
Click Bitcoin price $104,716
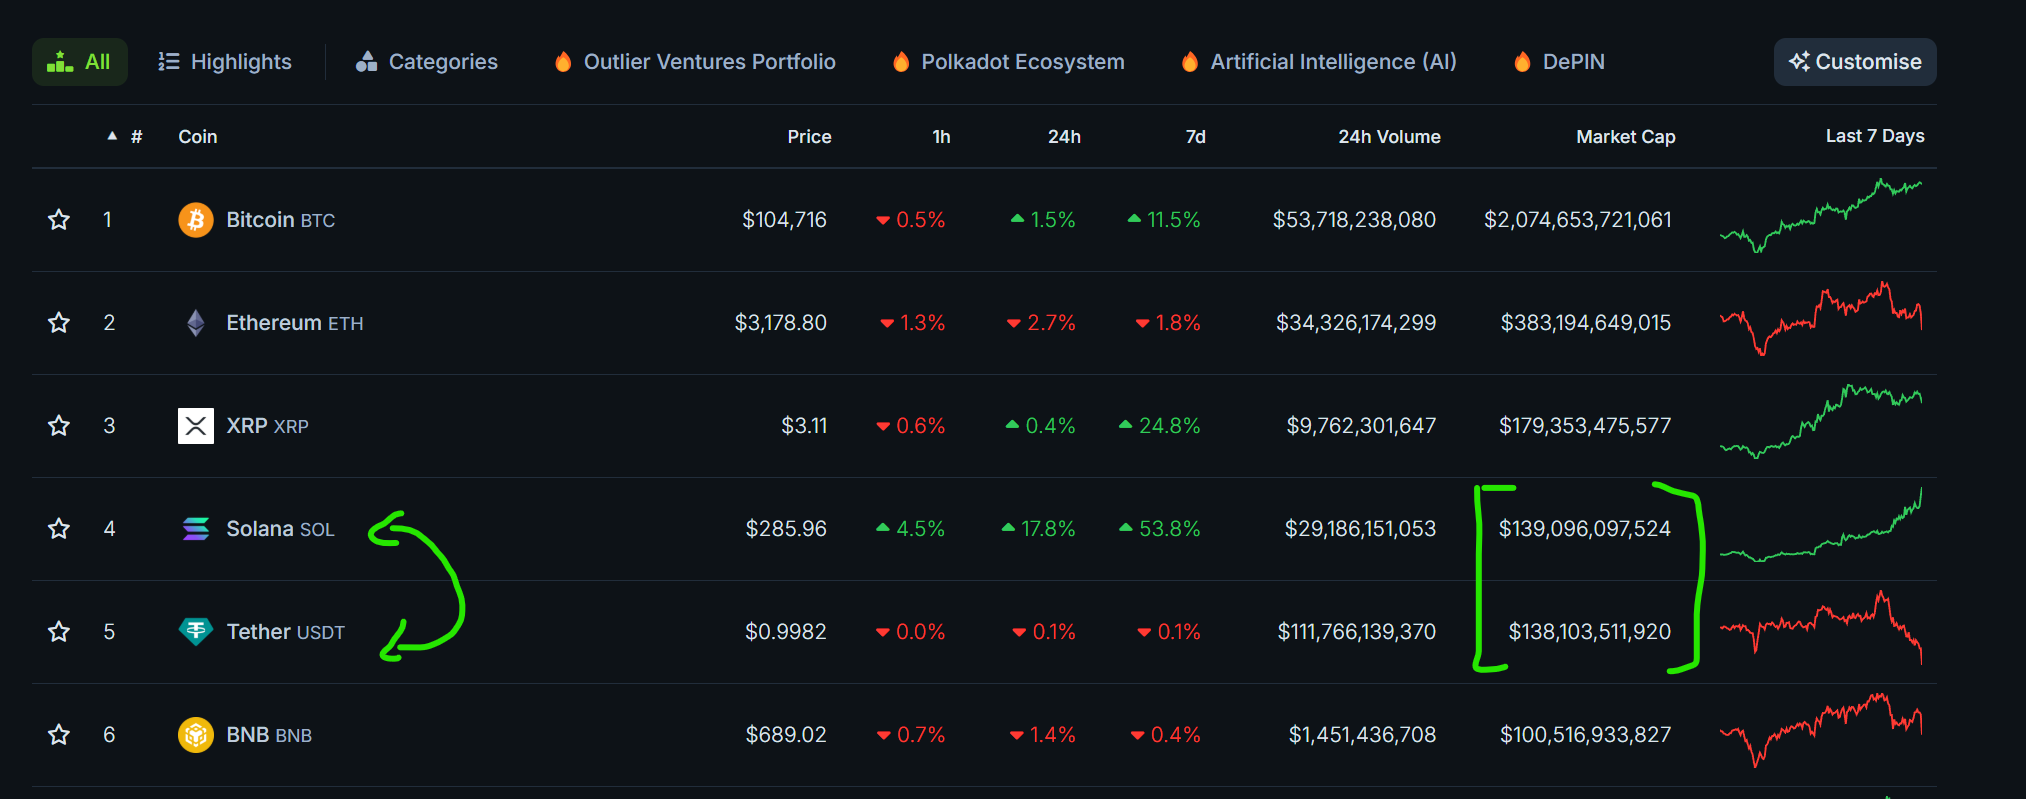click(784, 220)
